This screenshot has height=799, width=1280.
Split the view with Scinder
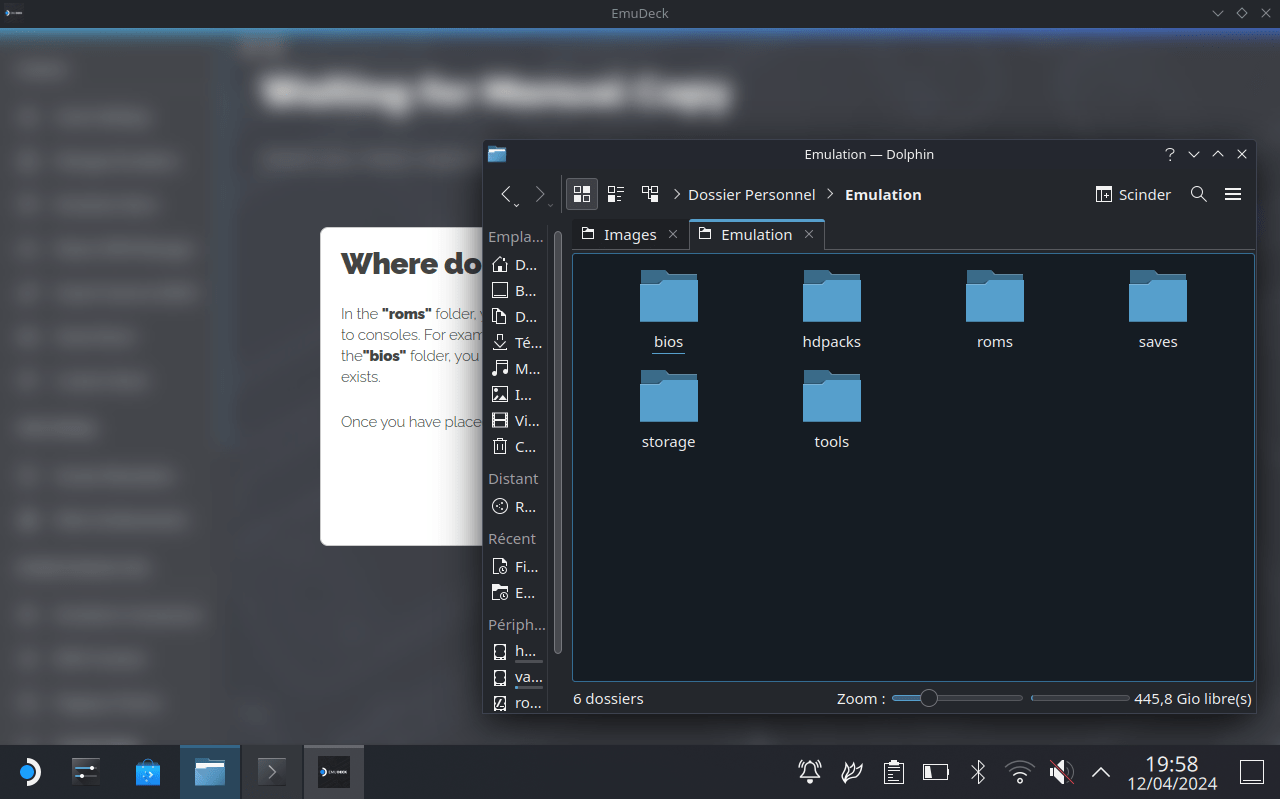1133,194
